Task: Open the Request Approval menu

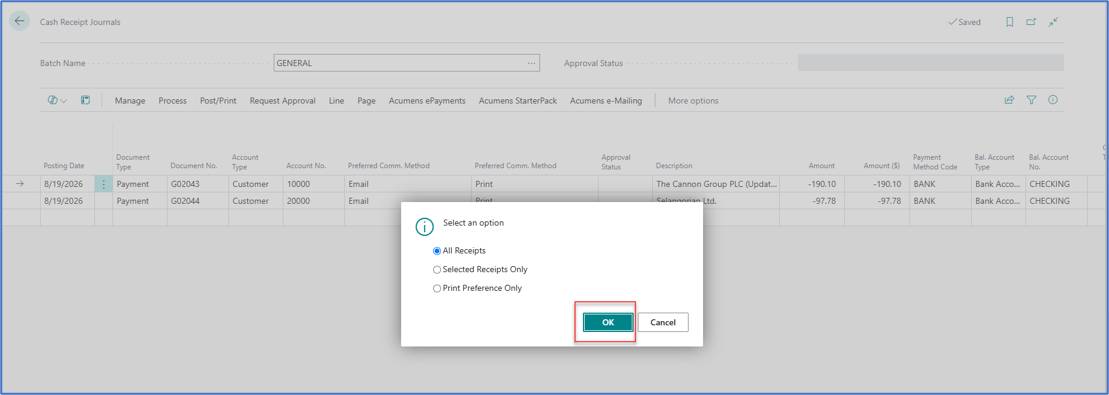Action: (x=283, y=101)
